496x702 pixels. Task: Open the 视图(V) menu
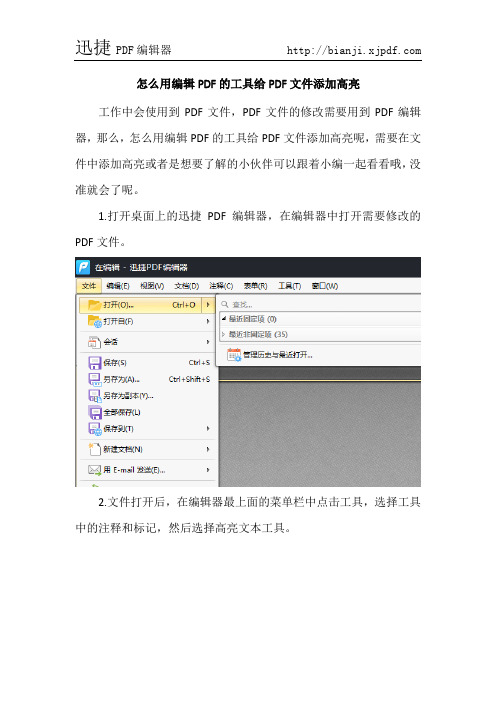(x=152, y=286)
